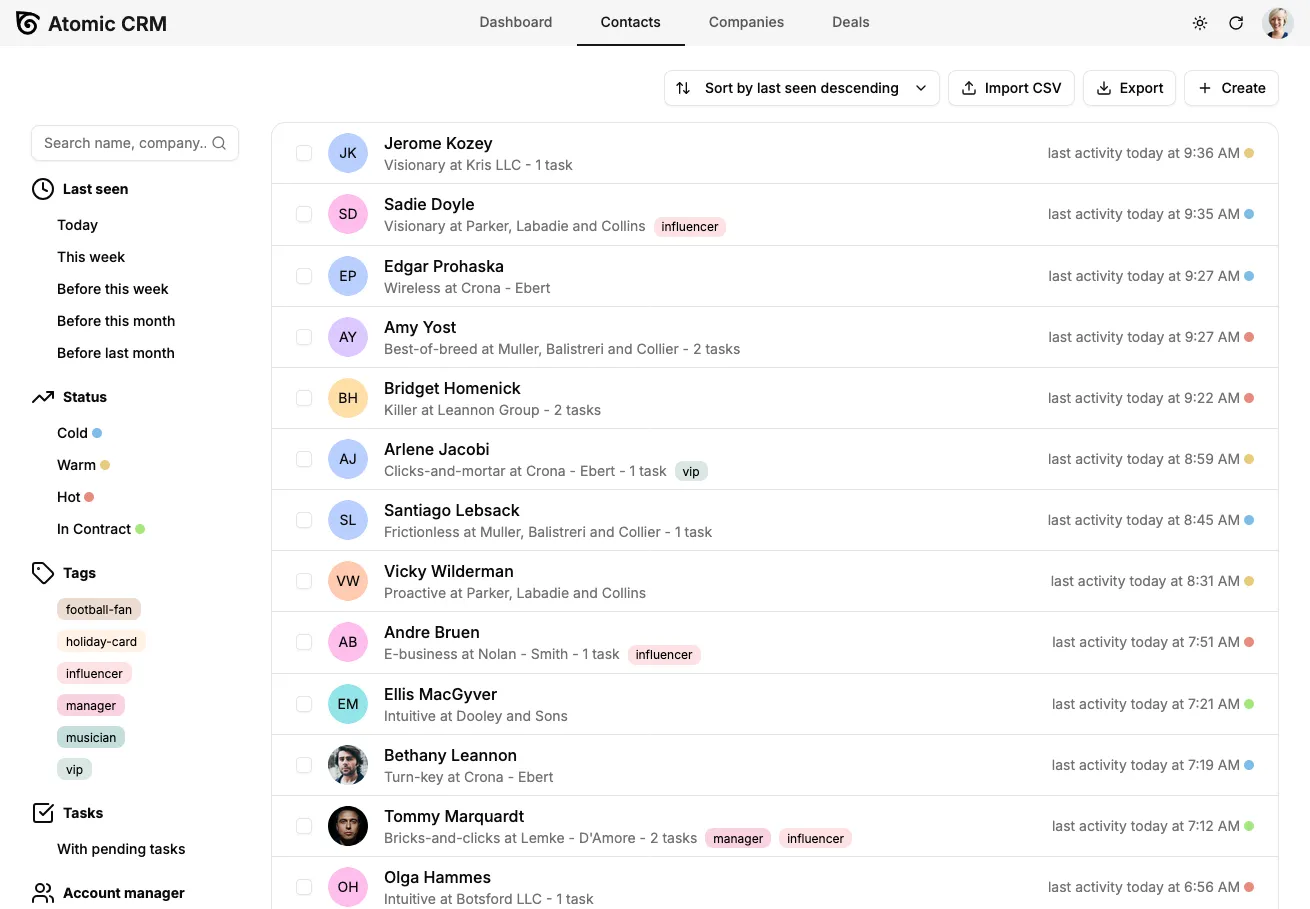Click the magnifier icon in search box
Screen dimensions: 1310x909
(219, 143)
